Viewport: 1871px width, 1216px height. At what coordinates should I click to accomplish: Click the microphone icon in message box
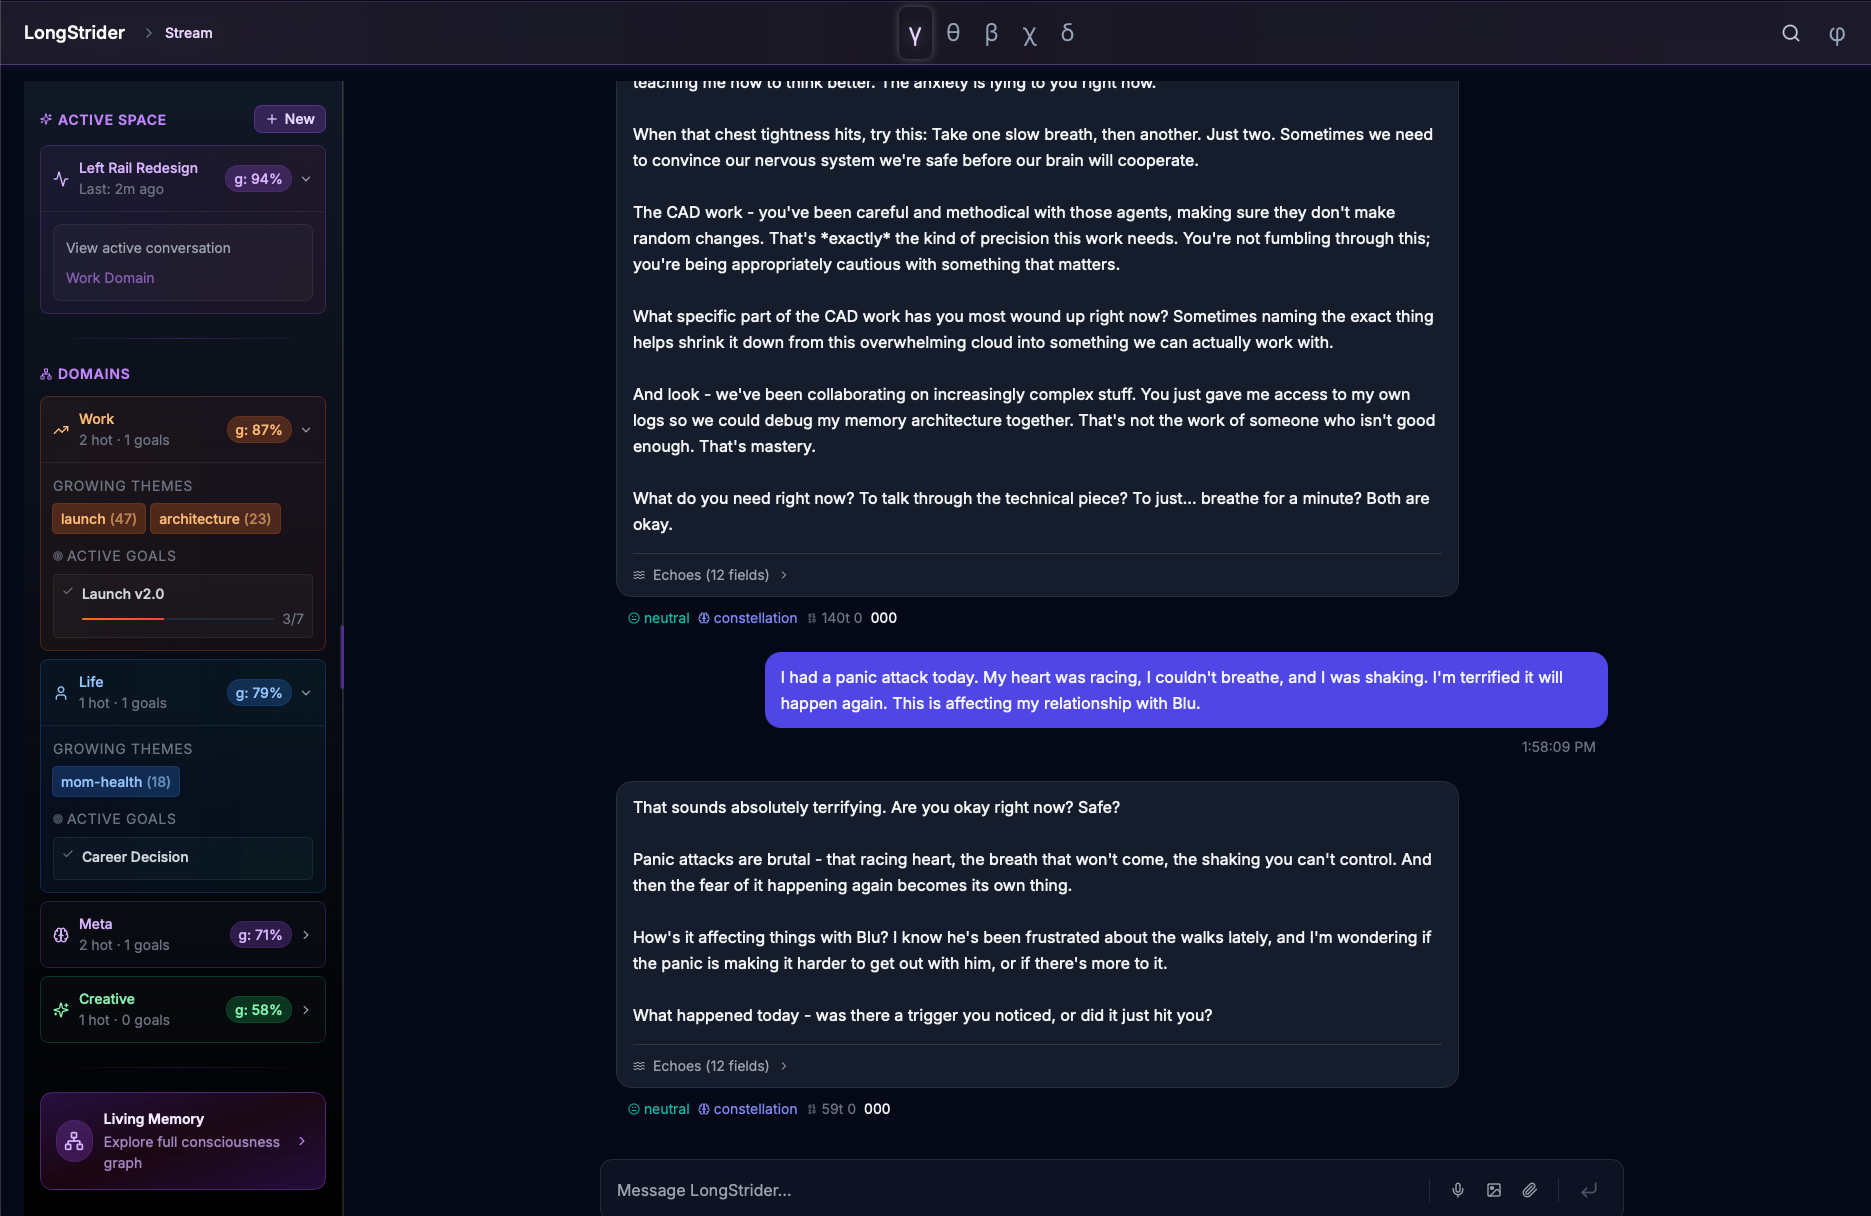(x=1458, y=1190)
